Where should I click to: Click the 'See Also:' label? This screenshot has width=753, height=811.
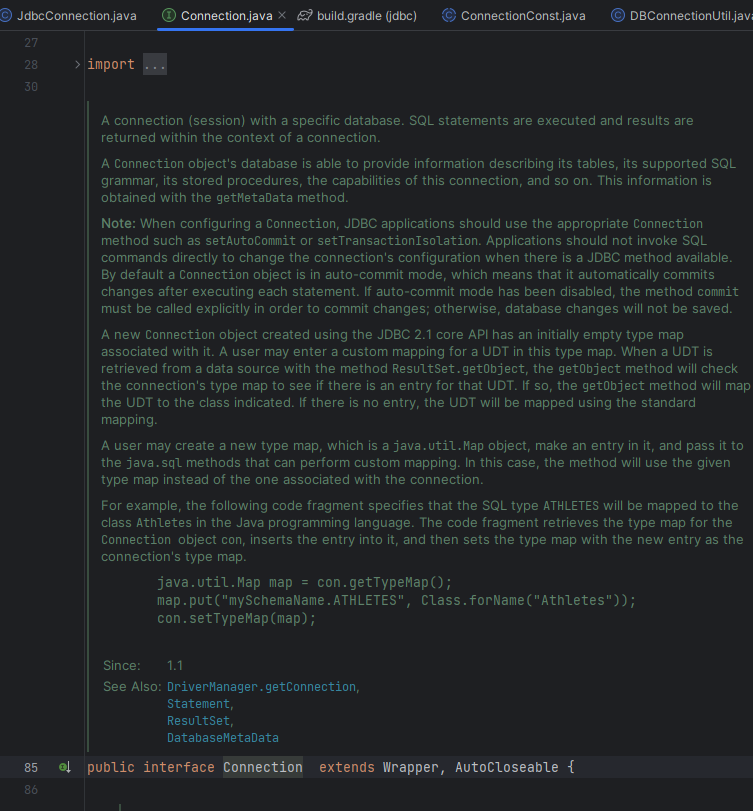(x=132, y=686)
